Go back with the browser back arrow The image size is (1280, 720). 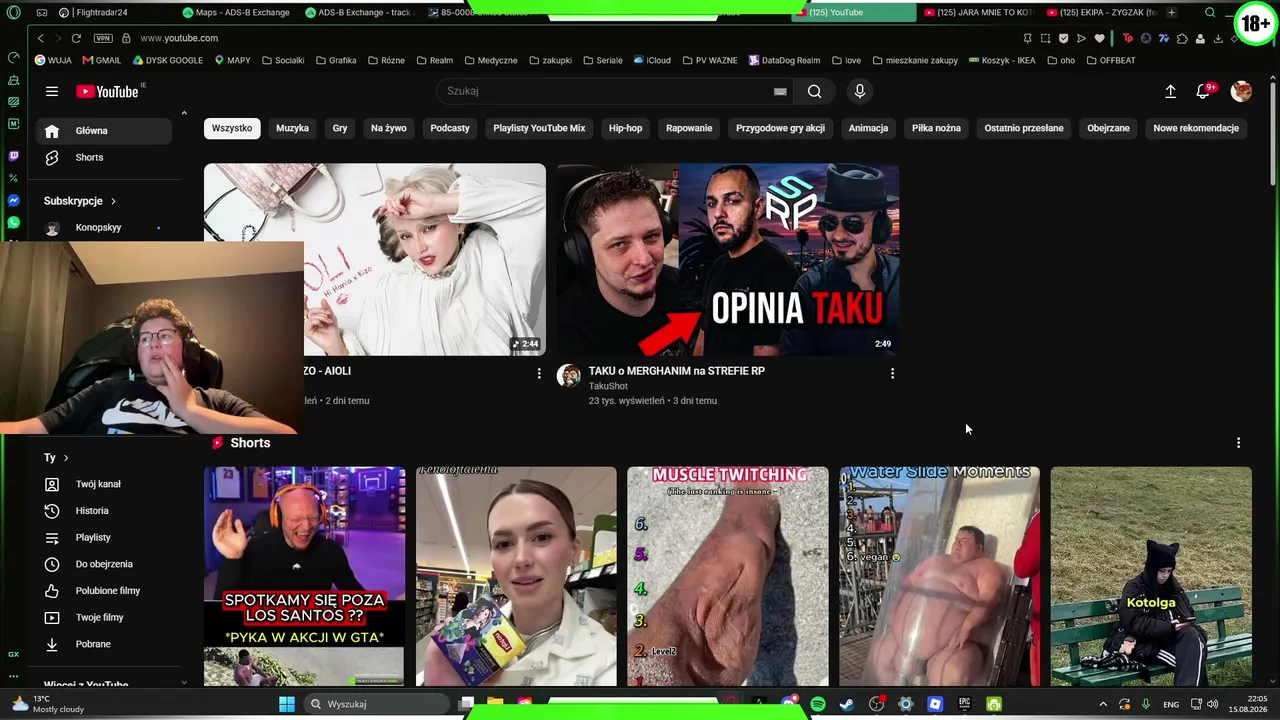pyautogui.click(x=40, y=38)
